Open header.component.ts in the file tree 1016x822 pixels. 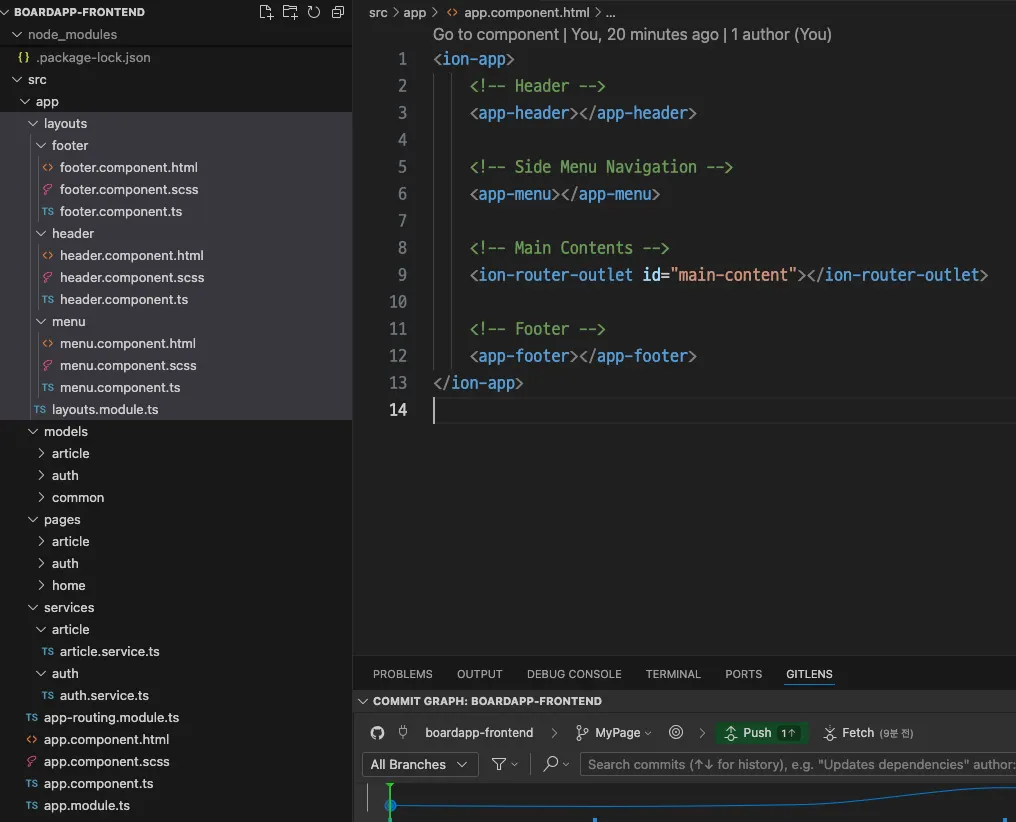123,299
